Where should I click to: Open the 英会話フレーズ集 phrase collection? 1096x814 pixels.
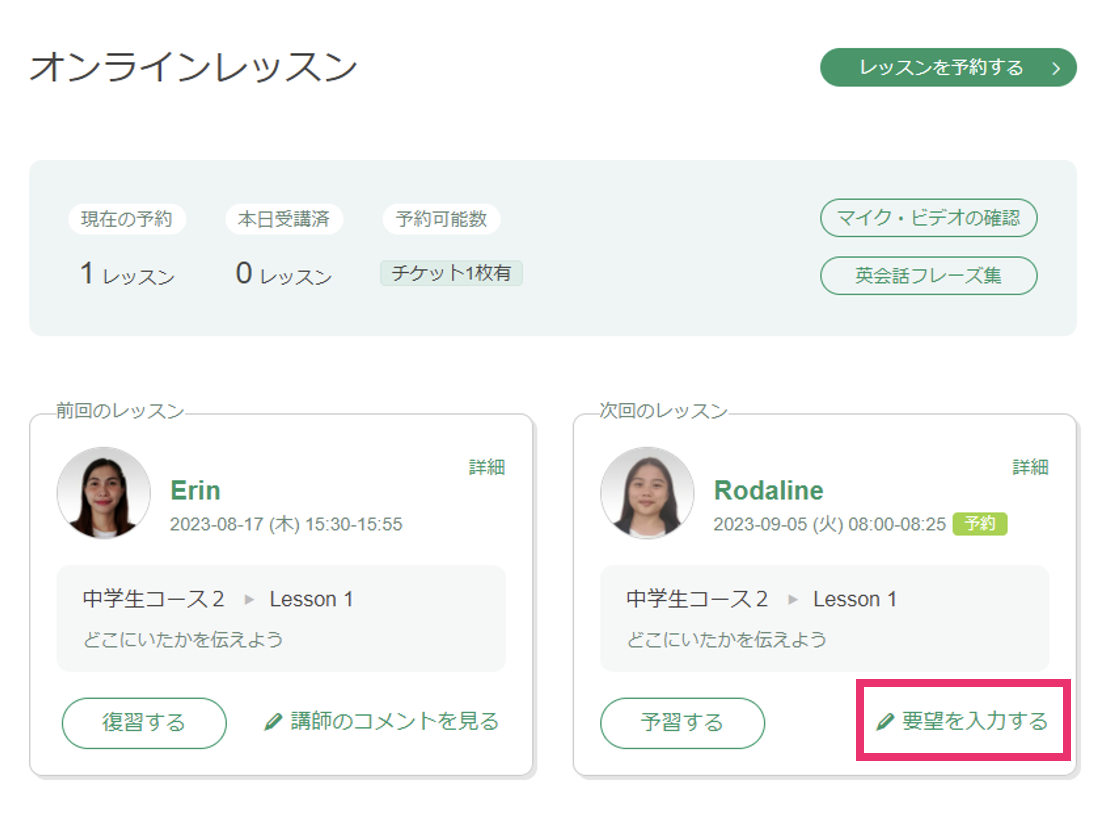click(x=928, y=276)
